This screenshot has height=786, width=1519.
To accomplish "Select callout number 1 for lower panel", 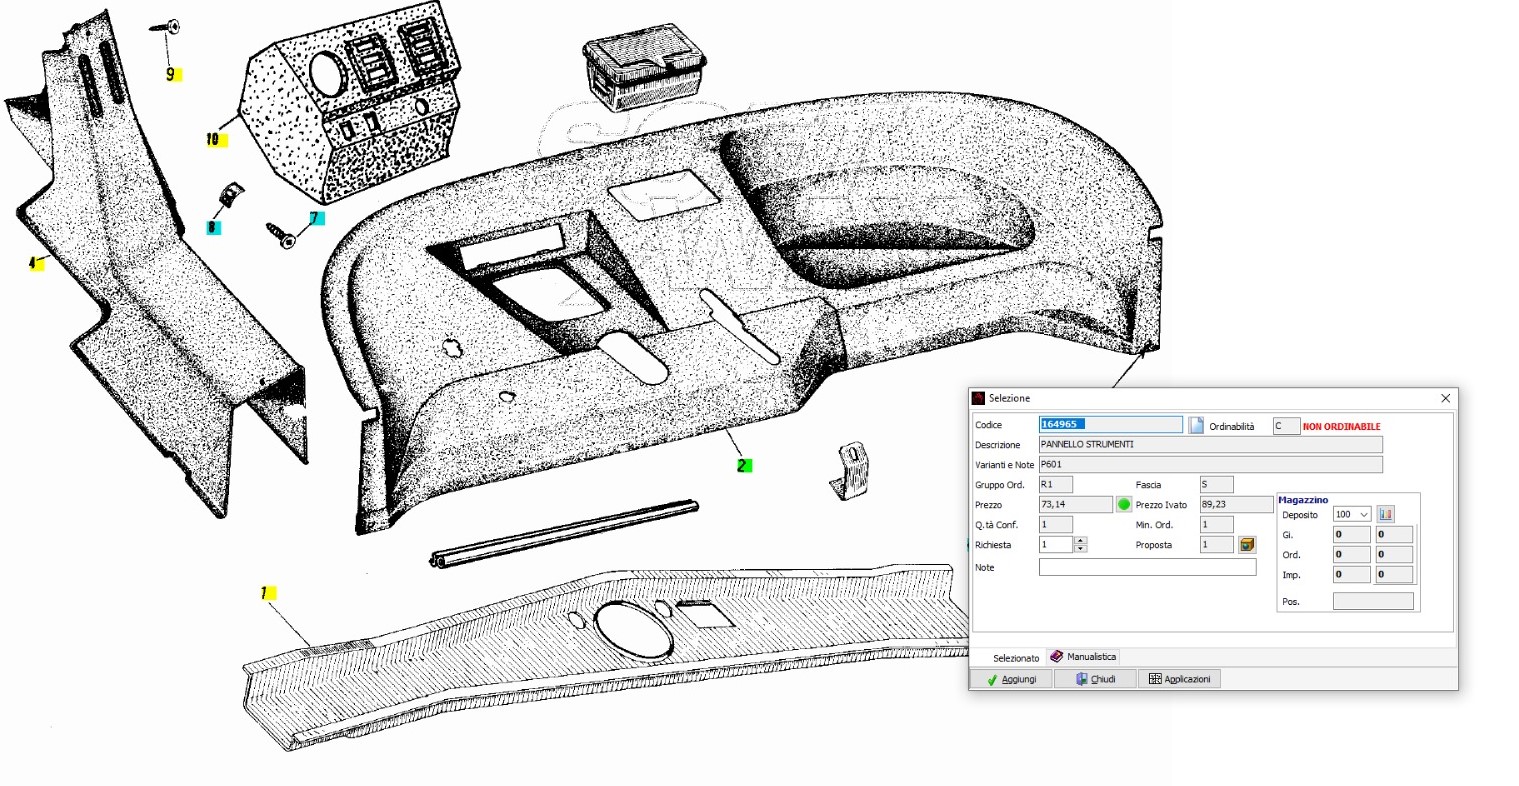I will (x=265, y=593).
